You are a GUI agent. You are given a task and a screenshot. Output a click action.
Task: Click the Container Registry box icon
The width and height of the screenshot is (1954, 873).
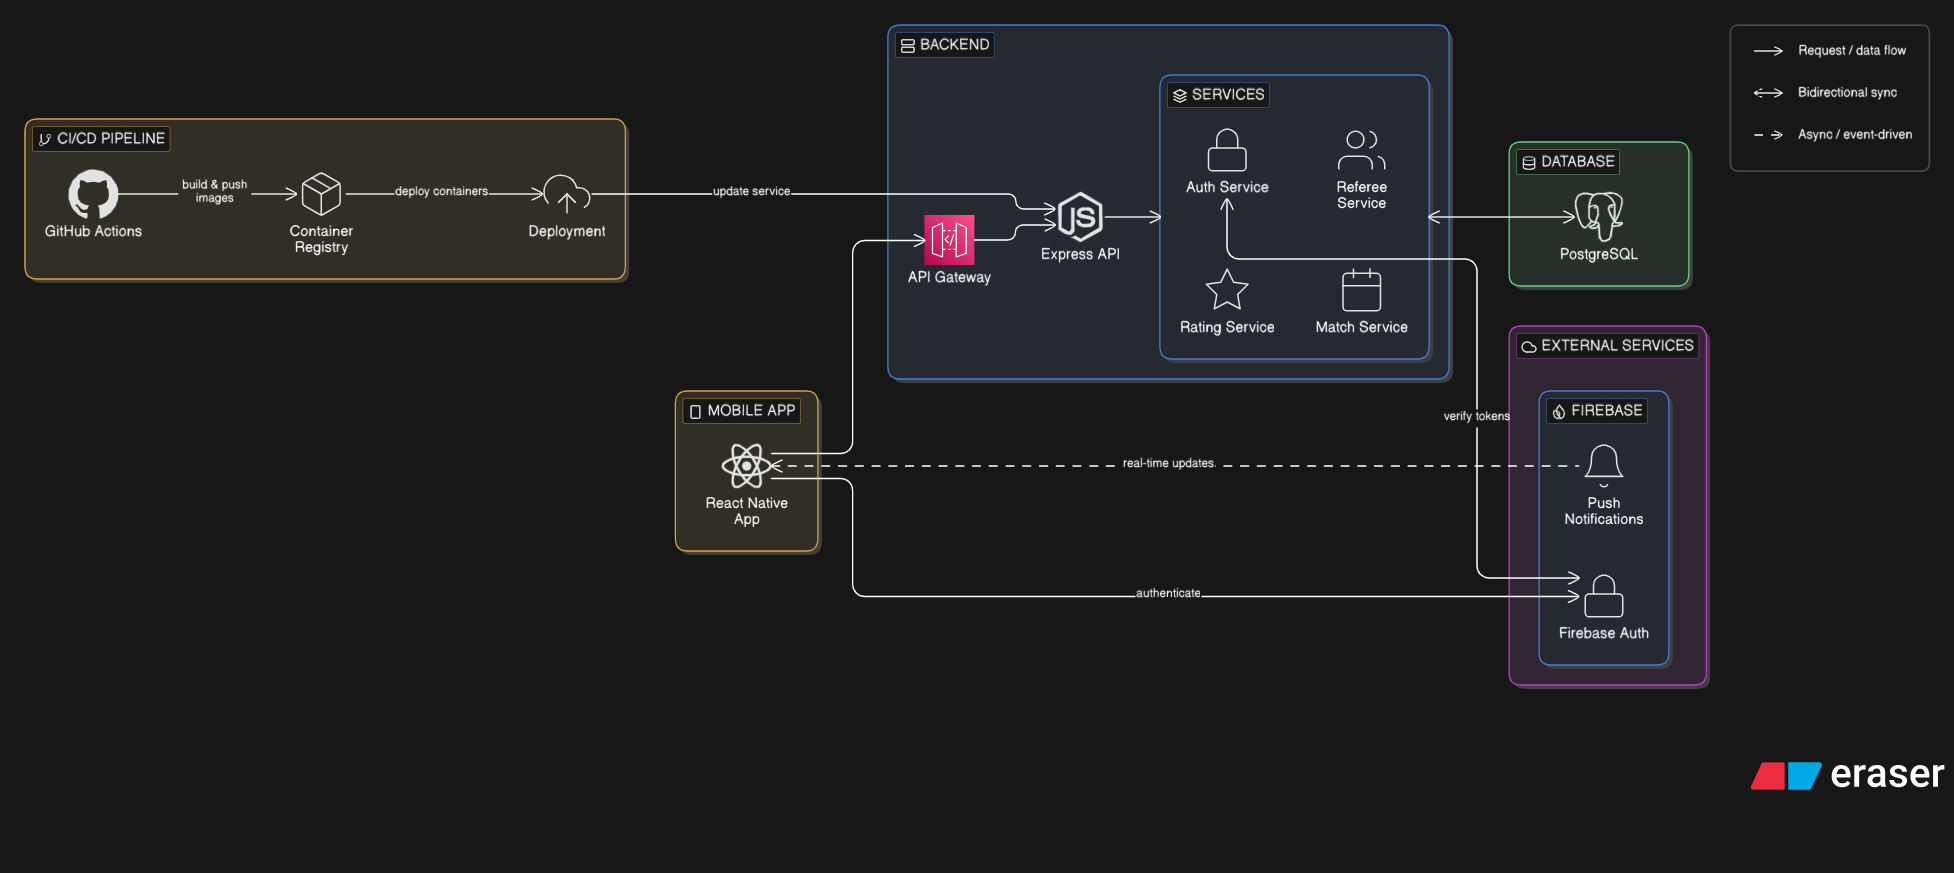pos(321,194)
